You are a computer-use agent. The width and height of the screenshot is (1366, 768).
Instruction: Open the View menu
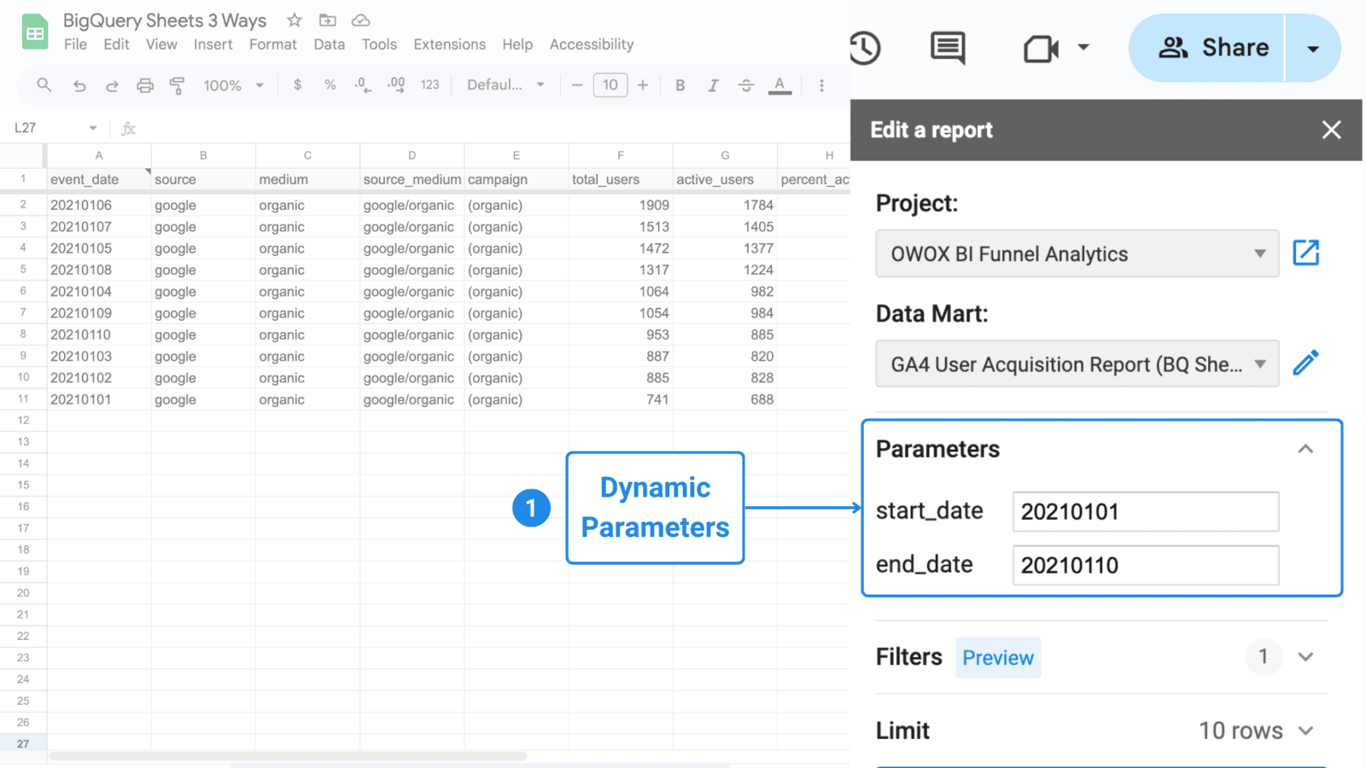point(161,45)
